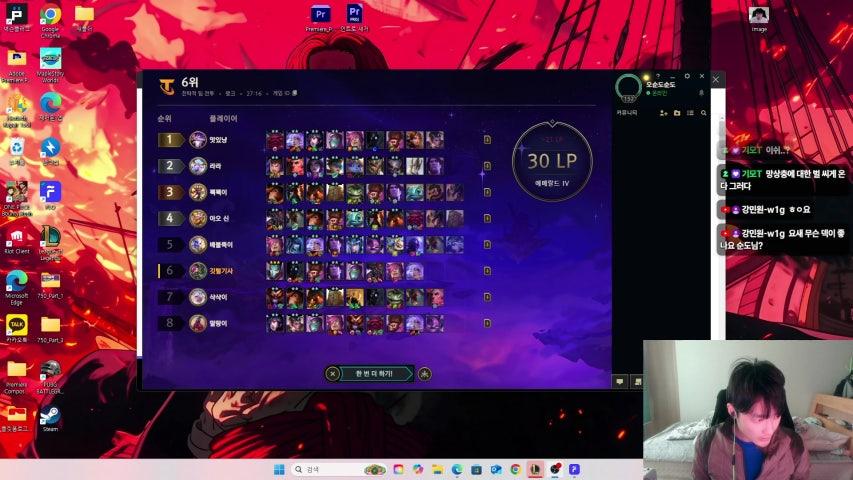Open match detail icon for rank 6 row
This screenshot has height=480, width=853.
pos(487,270)
